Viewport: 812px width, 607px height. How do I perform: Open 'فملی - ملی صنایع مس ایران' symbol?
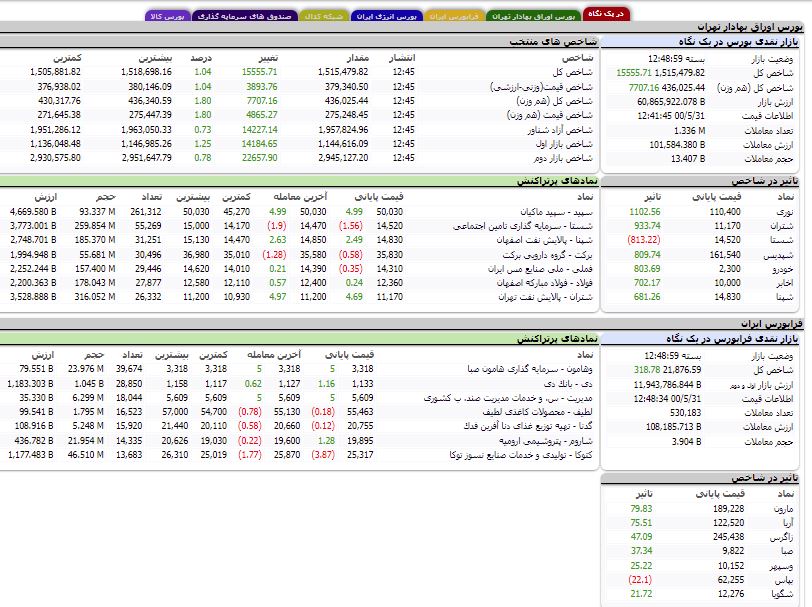pos(540,269)
